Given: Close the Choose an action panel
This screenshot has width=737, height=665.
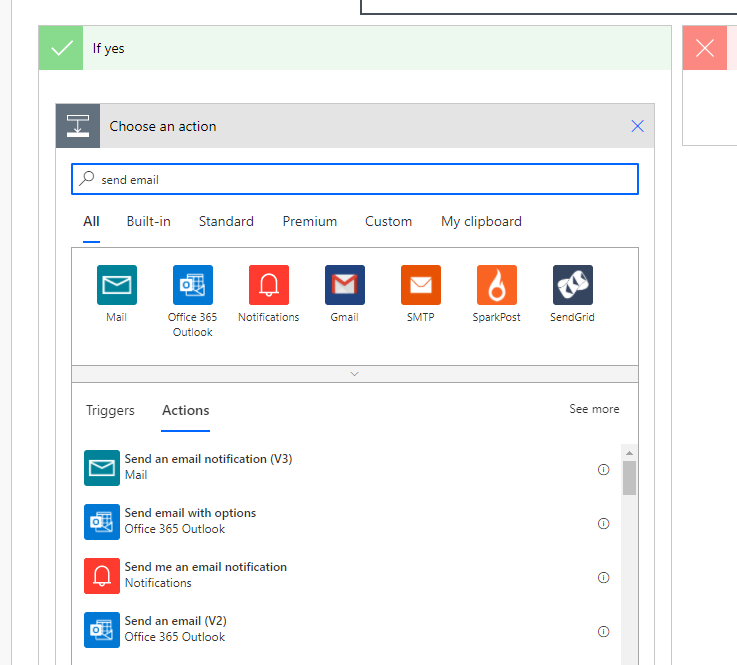Looking at the screenshot, I should pyautogui.click(x=637, y=126).
